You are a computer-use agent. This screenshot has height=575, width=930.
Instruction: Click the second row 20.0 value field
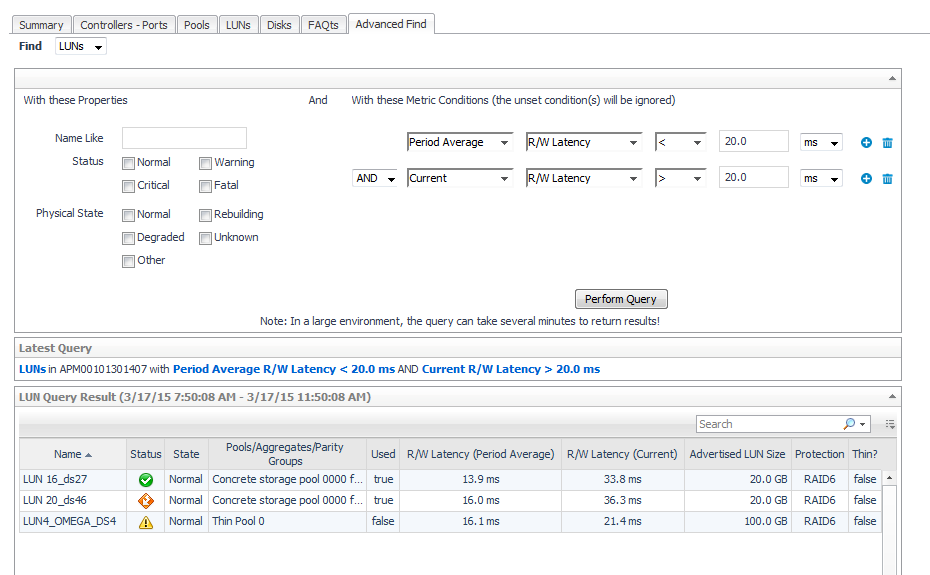click(x=753, y=177)
